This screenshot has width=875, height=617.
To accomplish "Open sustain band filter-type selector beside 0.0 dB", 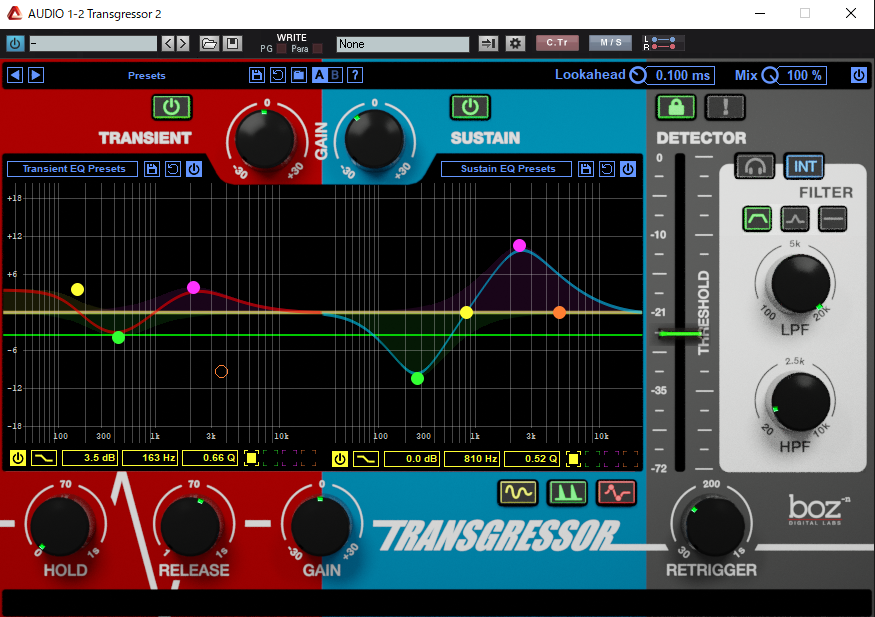I will 366,459.
